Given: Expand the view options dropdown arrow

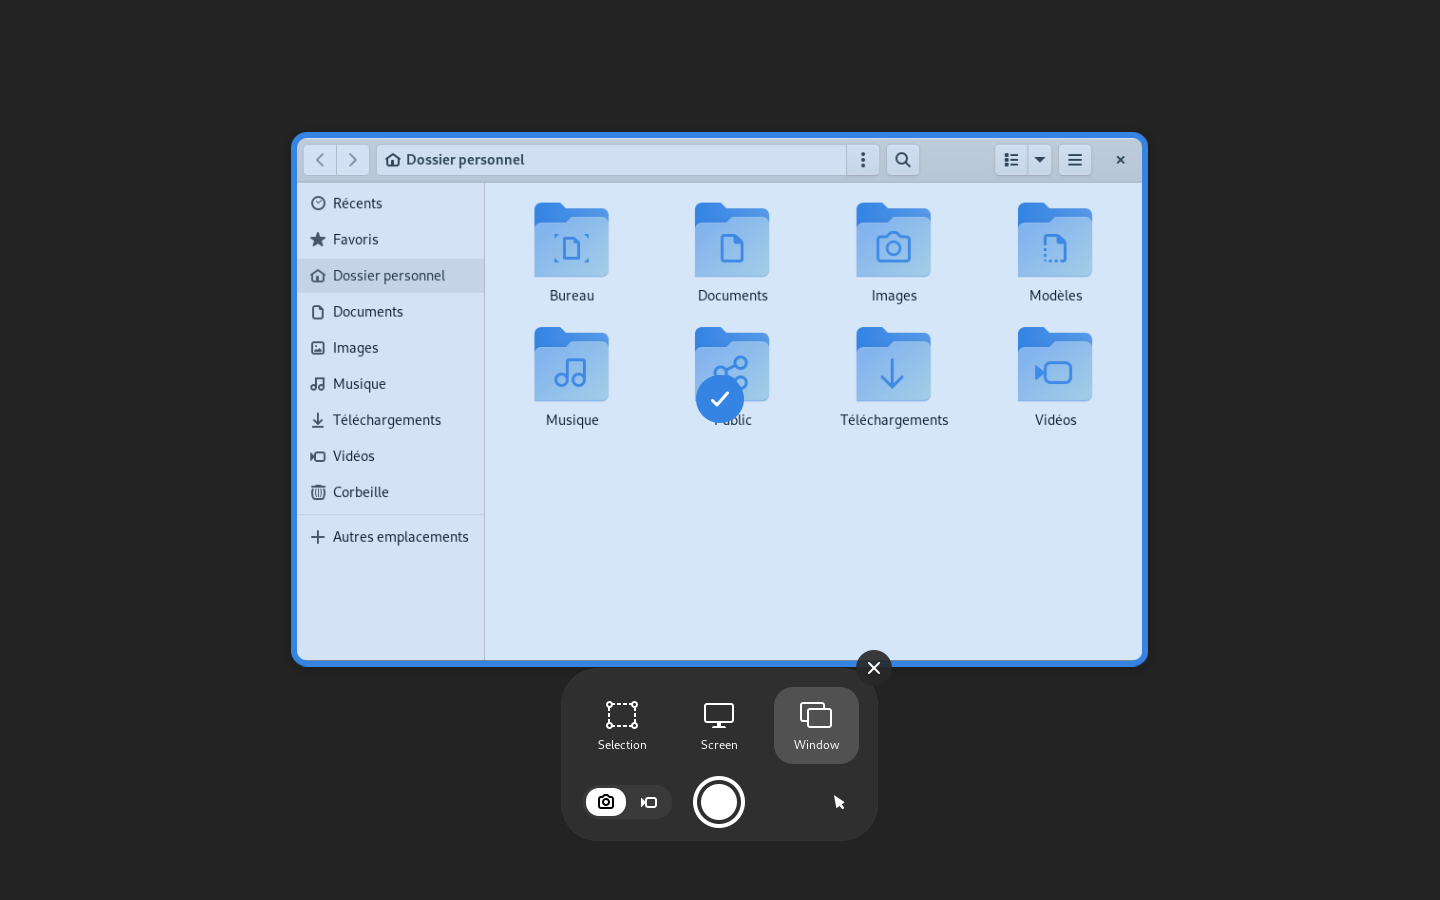Looking at the screenshot, I should tap(1040, 160).
